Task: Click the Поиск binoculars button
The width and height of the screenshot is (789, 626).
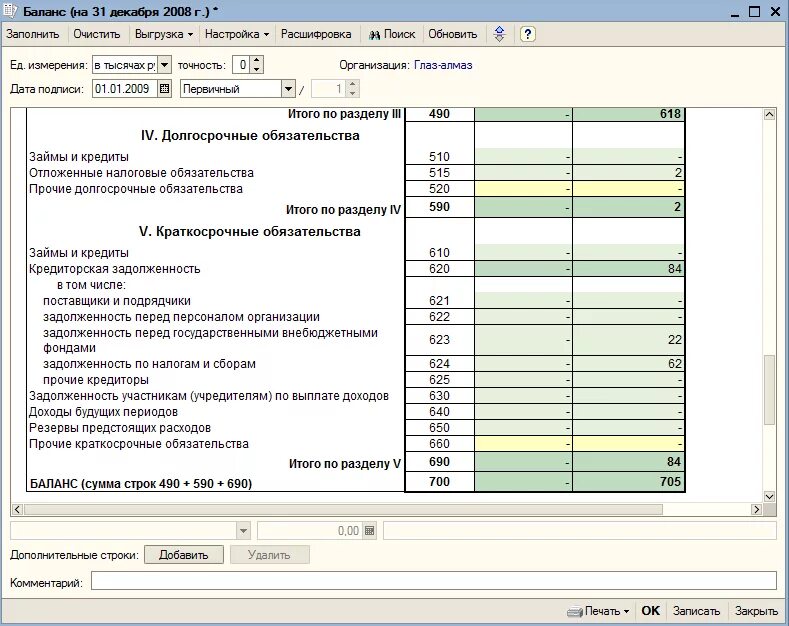Action: (392, 34)
